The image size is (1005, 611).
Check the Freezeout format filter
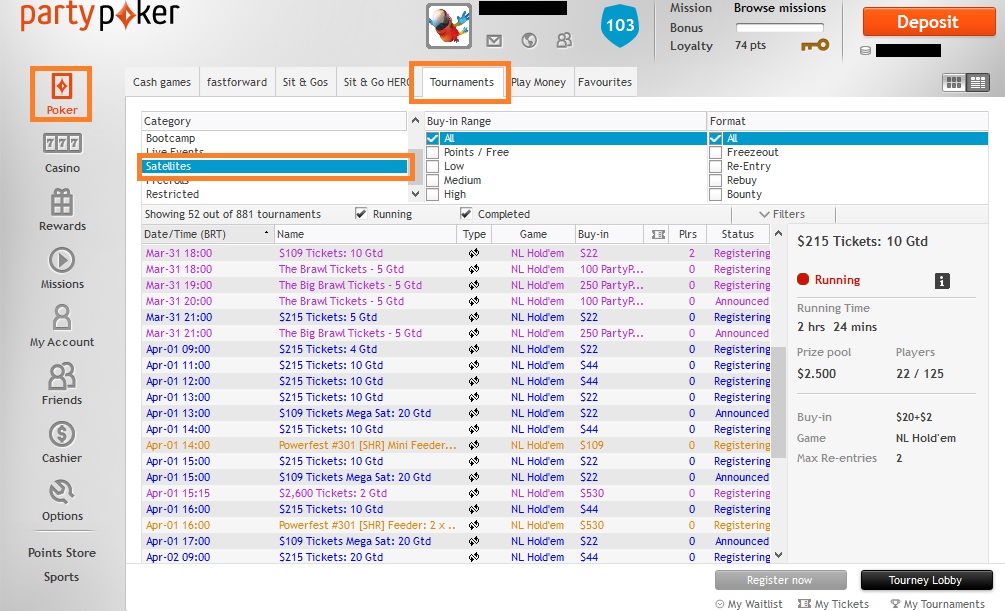tap(715, 153)
